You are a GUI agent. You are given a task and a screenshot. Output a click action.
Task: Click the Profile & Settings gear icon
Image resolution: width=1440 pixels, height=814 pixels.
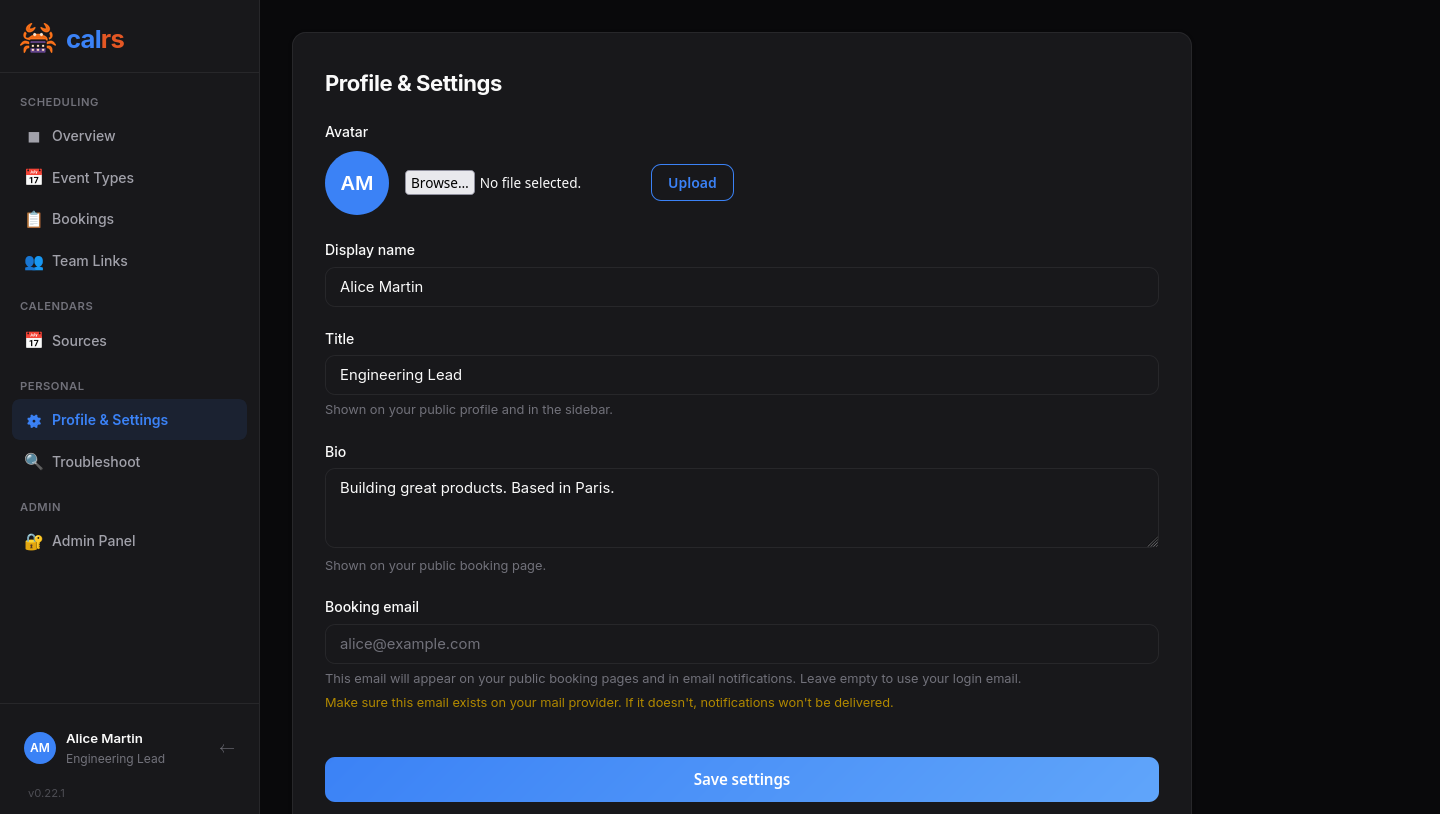[x=33, y=420]
